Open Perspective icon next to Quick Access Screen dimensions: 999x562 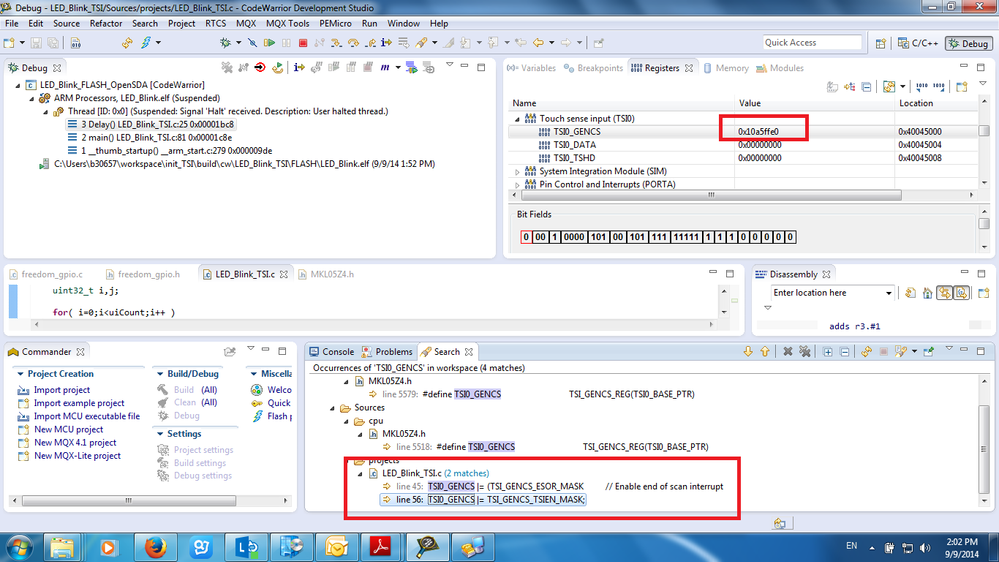coord(880,43)
